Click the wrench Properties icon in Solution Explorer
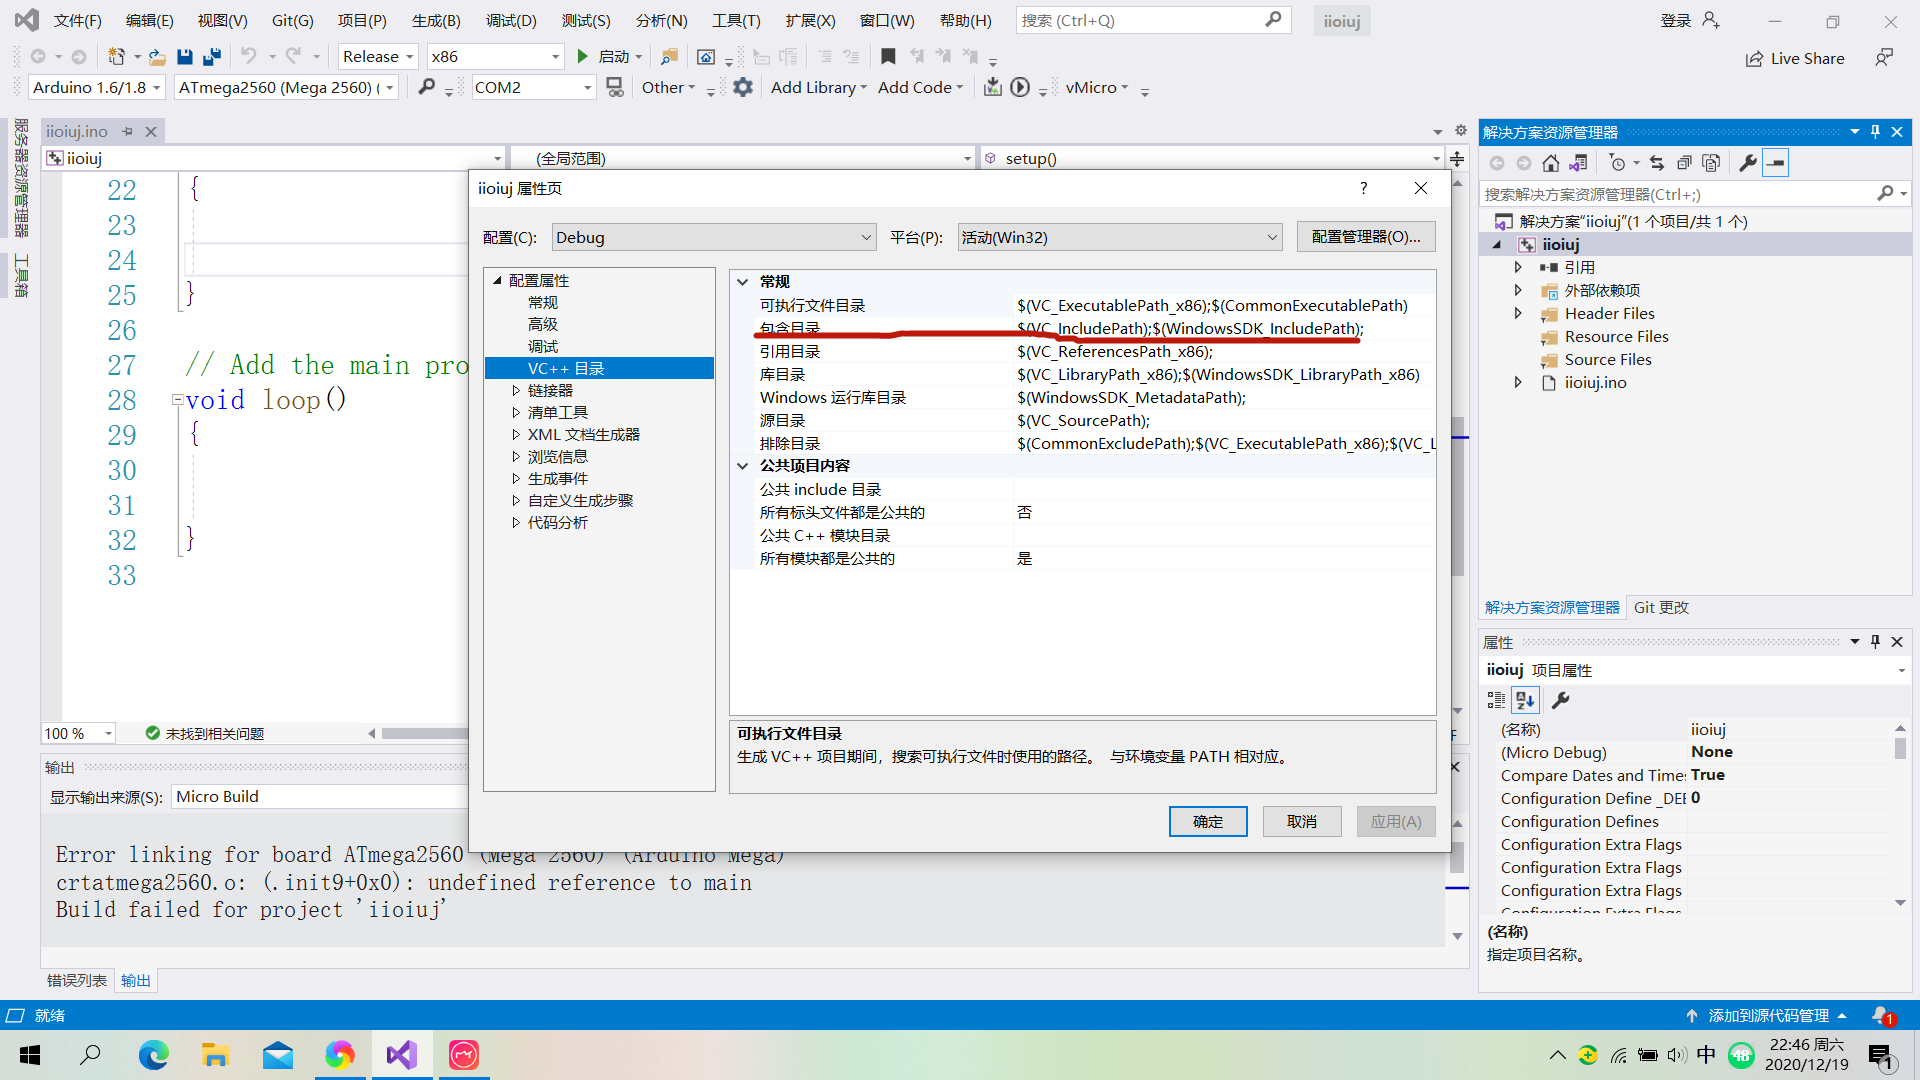The width and height of the screenshot is (1920, 1080). coord(1747,163)
